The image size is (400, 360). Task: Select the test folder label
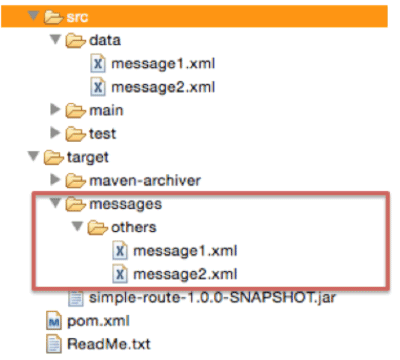pyautogui.click(x=102, y=134)
